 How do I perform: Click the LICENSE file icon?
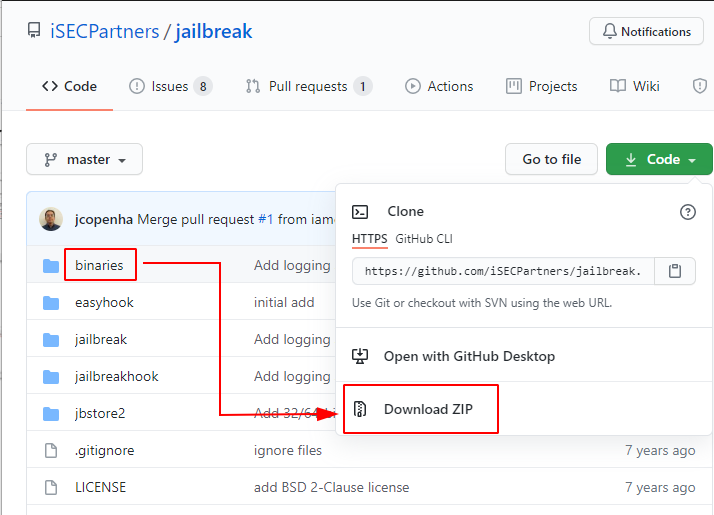52,488
